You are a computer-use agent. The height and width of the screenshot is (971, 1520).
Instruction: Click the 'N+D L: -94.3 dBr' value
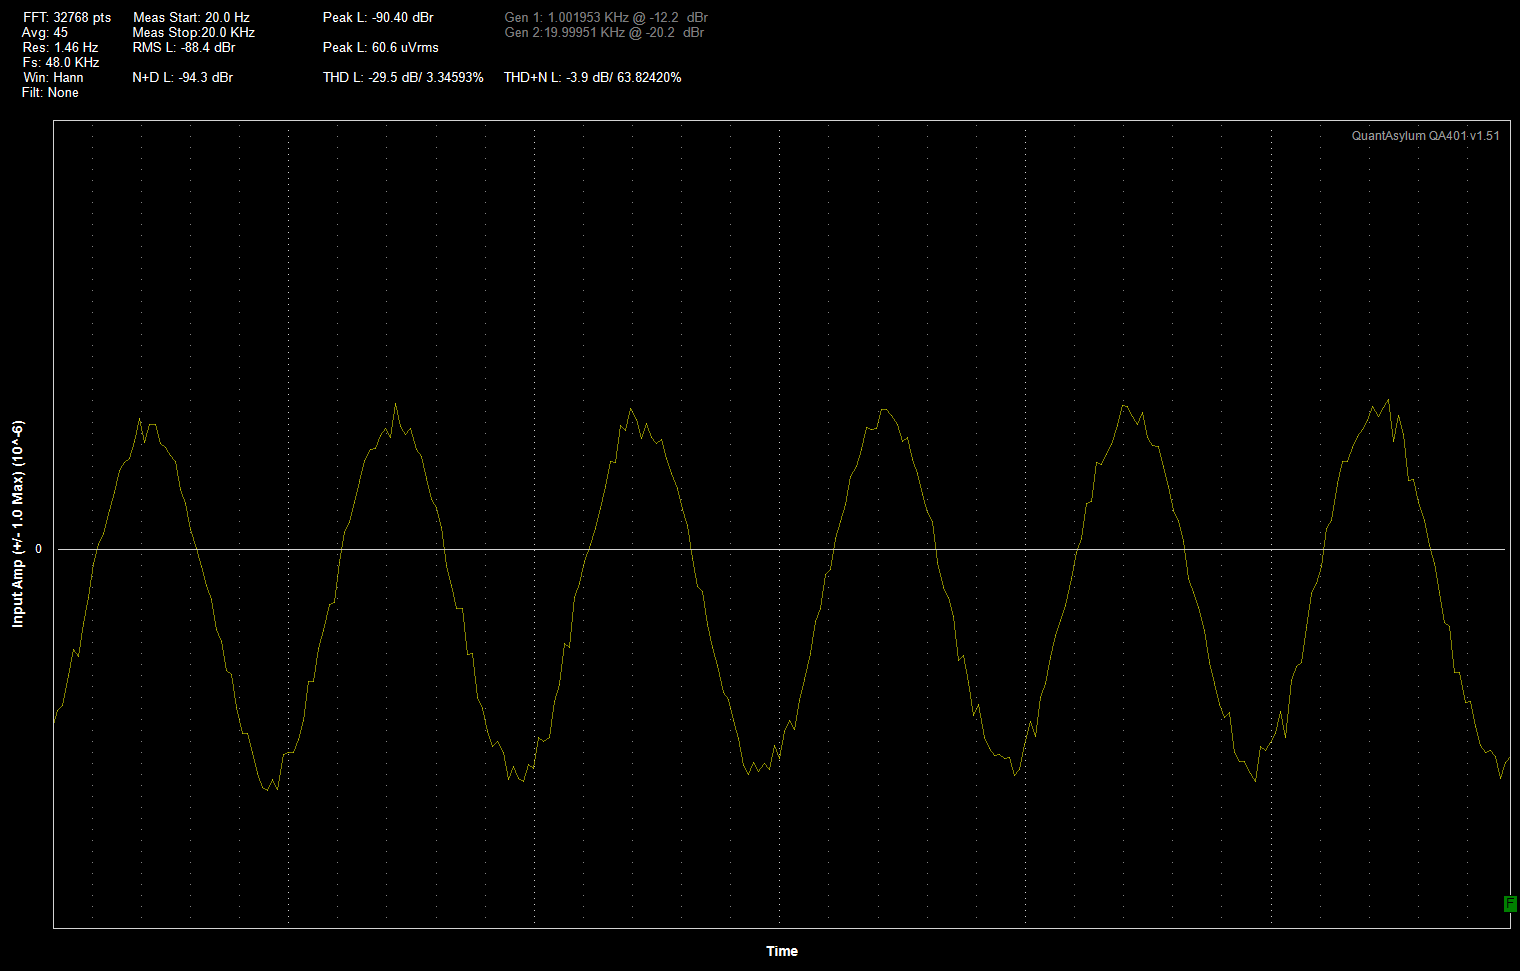(x=182, y=78)
